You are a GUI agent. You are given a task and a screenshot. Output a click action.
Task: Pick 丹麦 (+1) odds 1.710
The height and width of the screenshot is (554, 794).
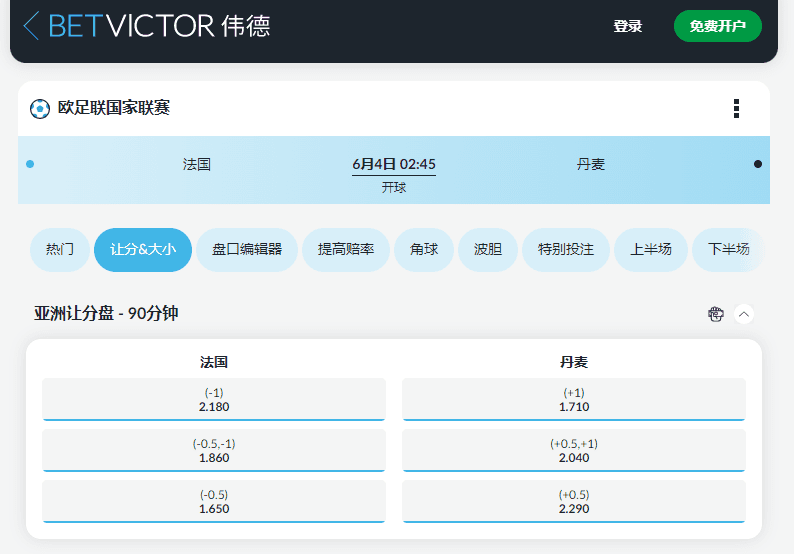(574, 399)
